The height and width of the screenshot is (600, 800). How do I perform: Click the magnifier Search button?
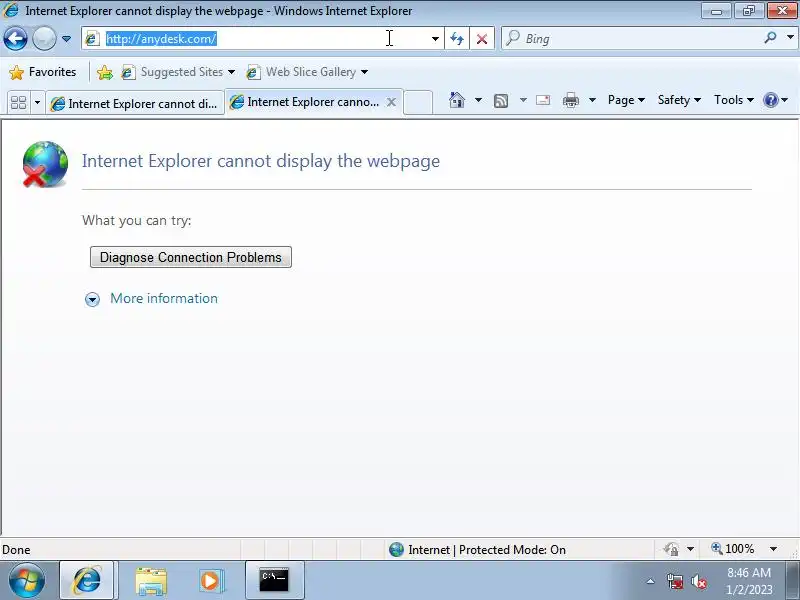click(770, 37)
